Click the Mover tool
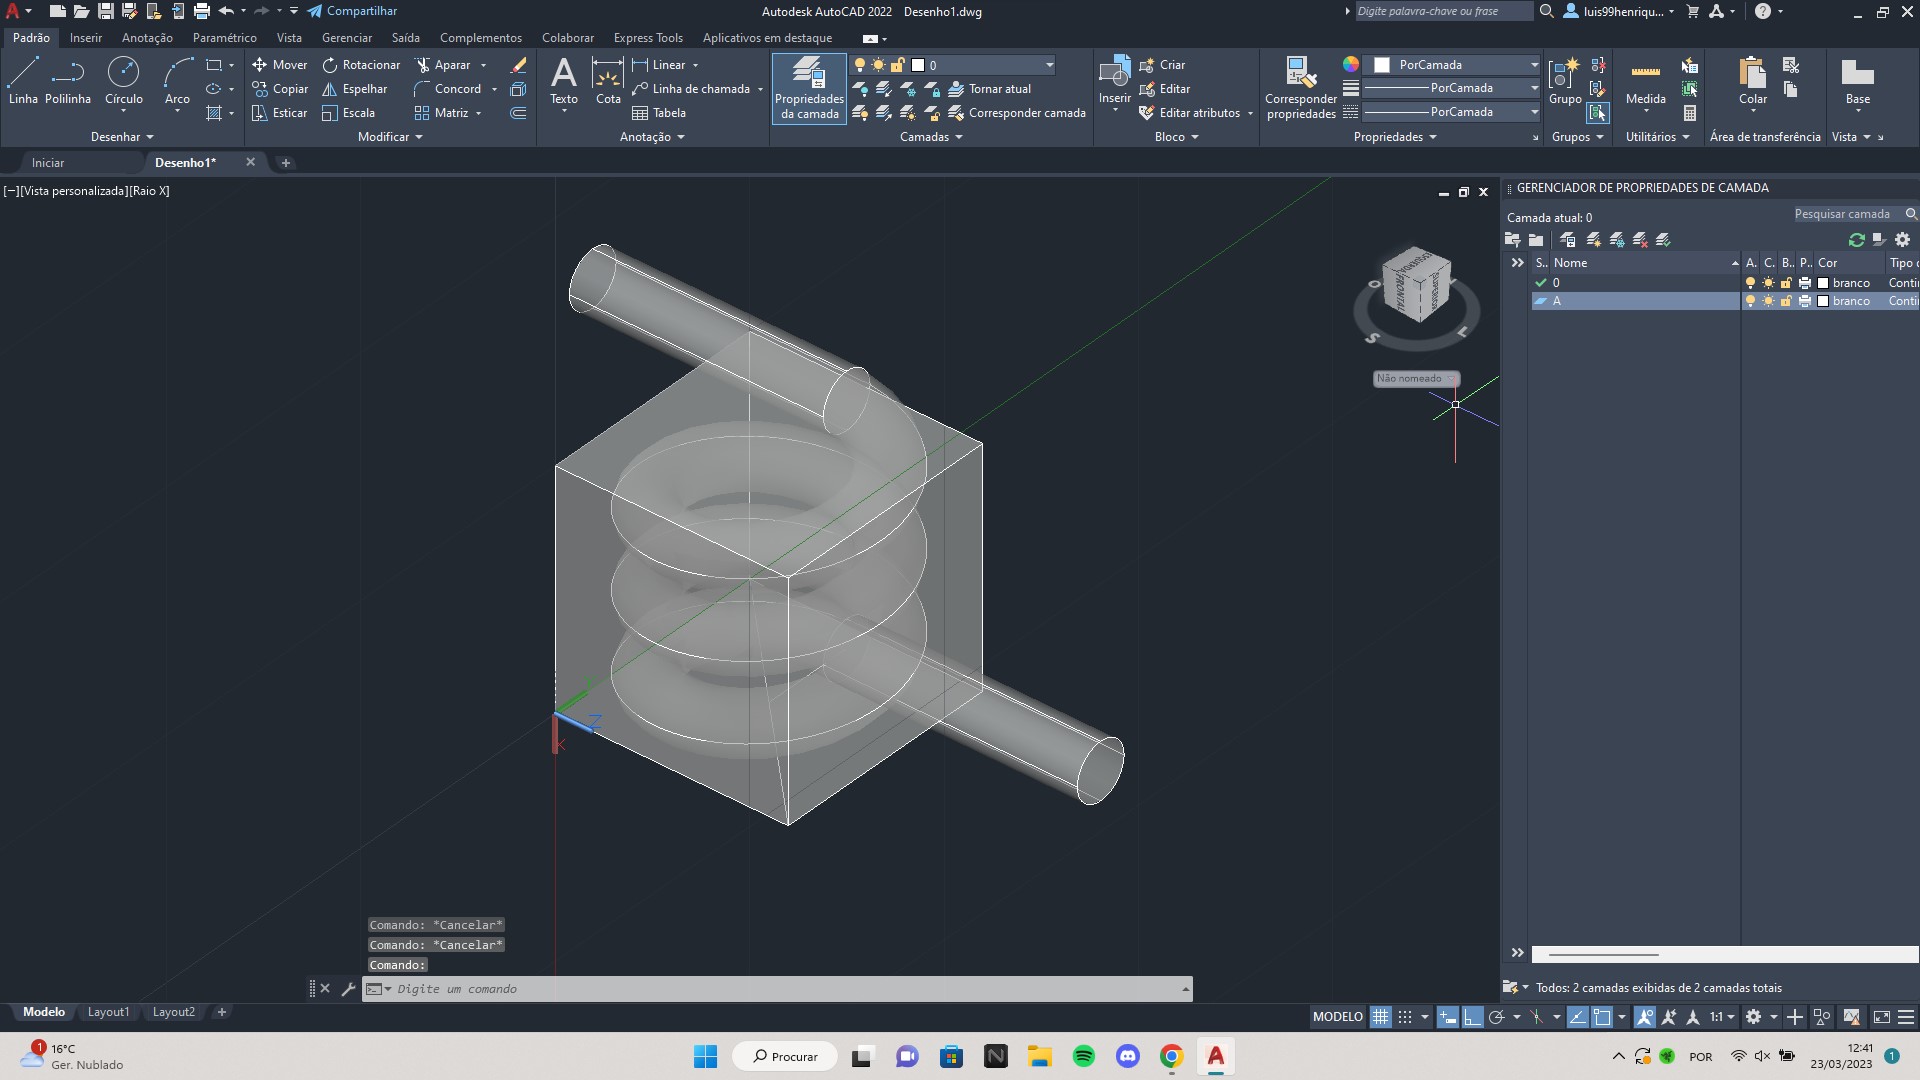 coord(279,65)
